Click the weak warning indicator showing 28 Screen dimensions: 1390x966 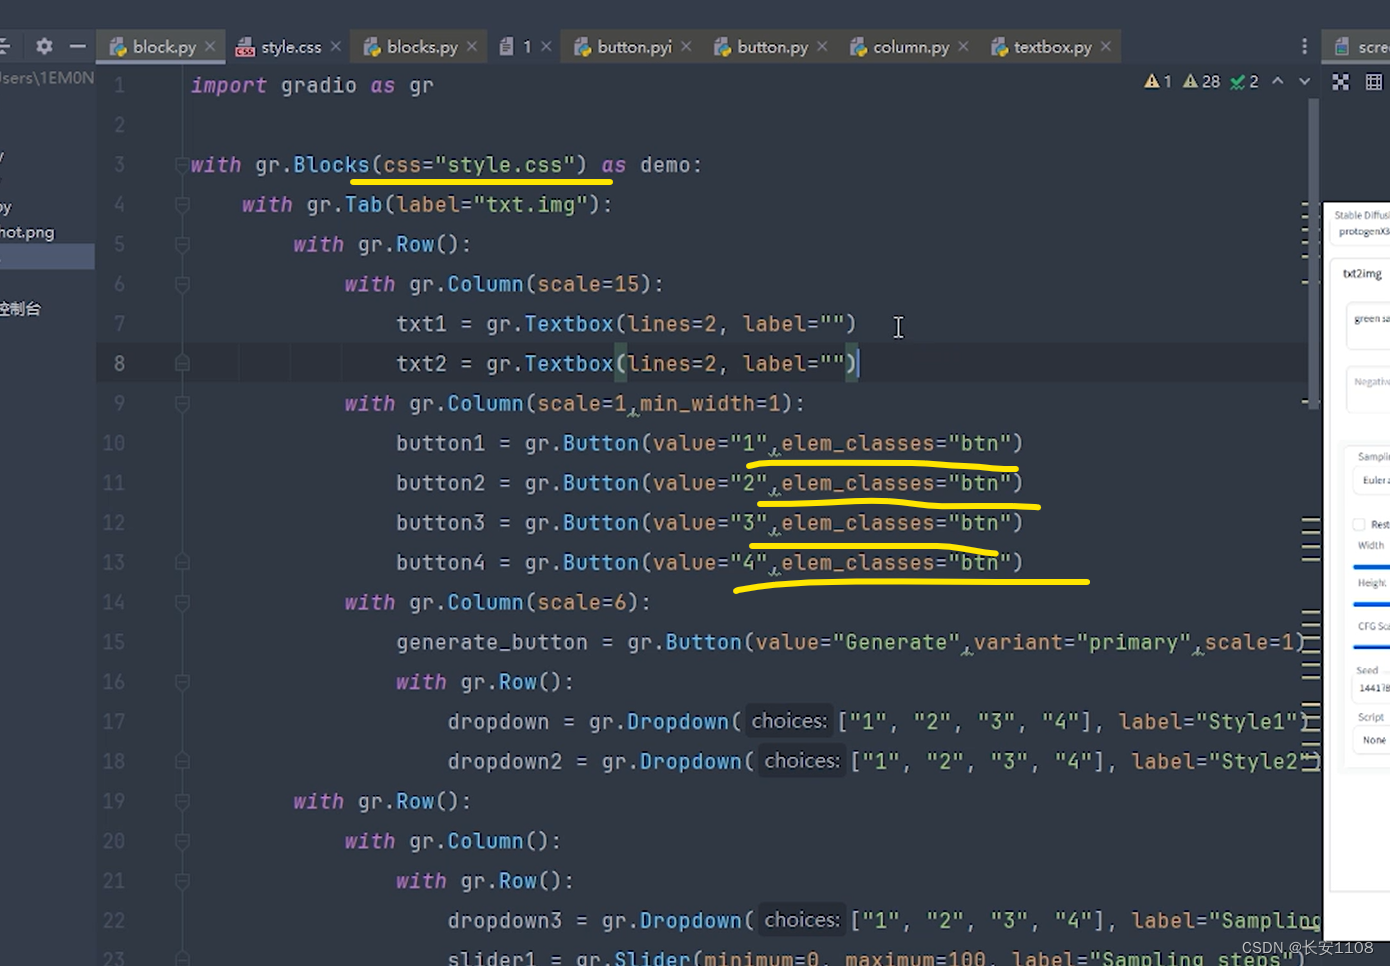click(1202, 82)
